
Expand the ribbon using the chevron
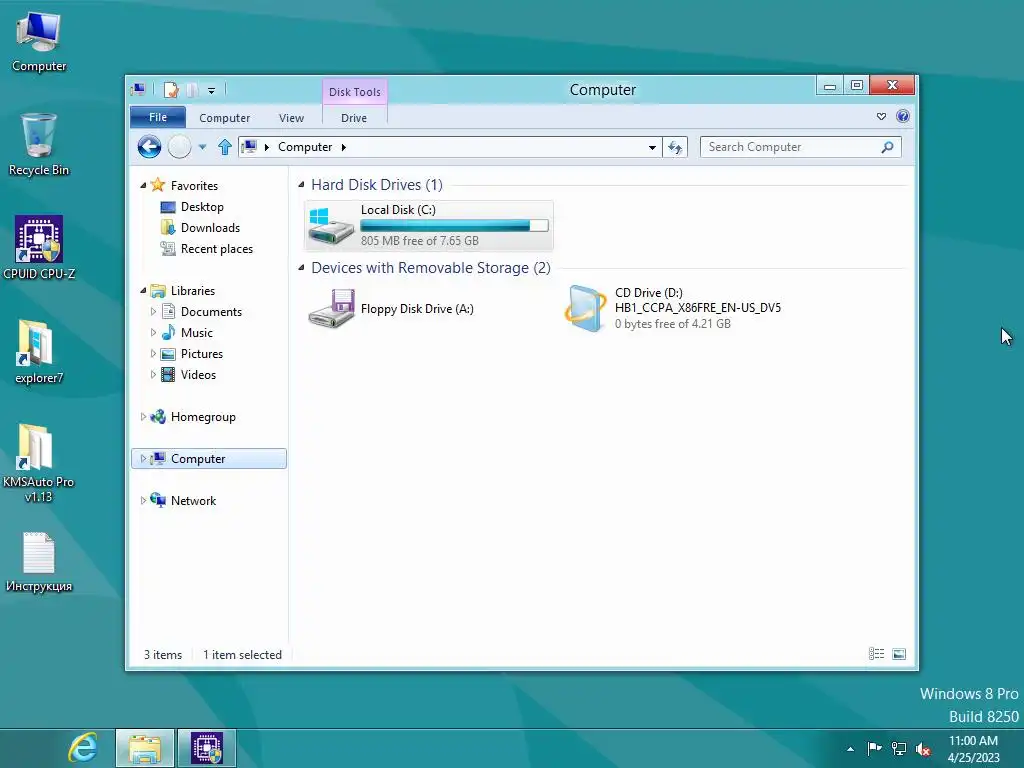(881, 116)
